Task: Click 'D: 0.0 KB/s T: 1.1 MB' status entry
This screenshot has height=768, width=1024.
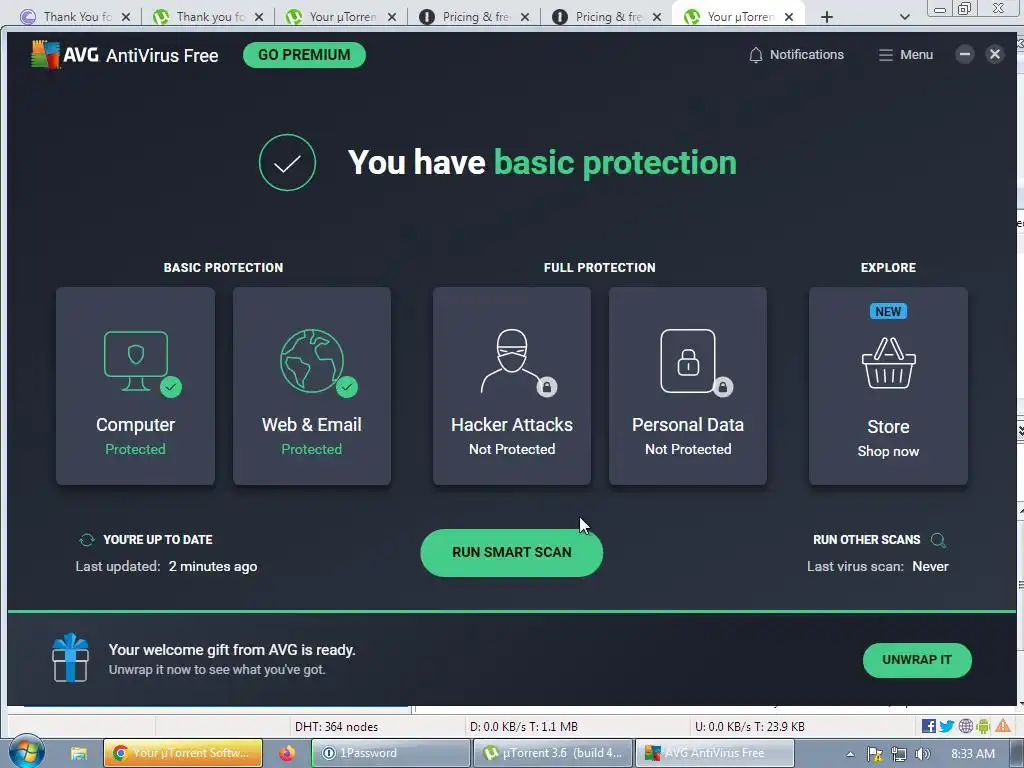Action: pos(524,726)
